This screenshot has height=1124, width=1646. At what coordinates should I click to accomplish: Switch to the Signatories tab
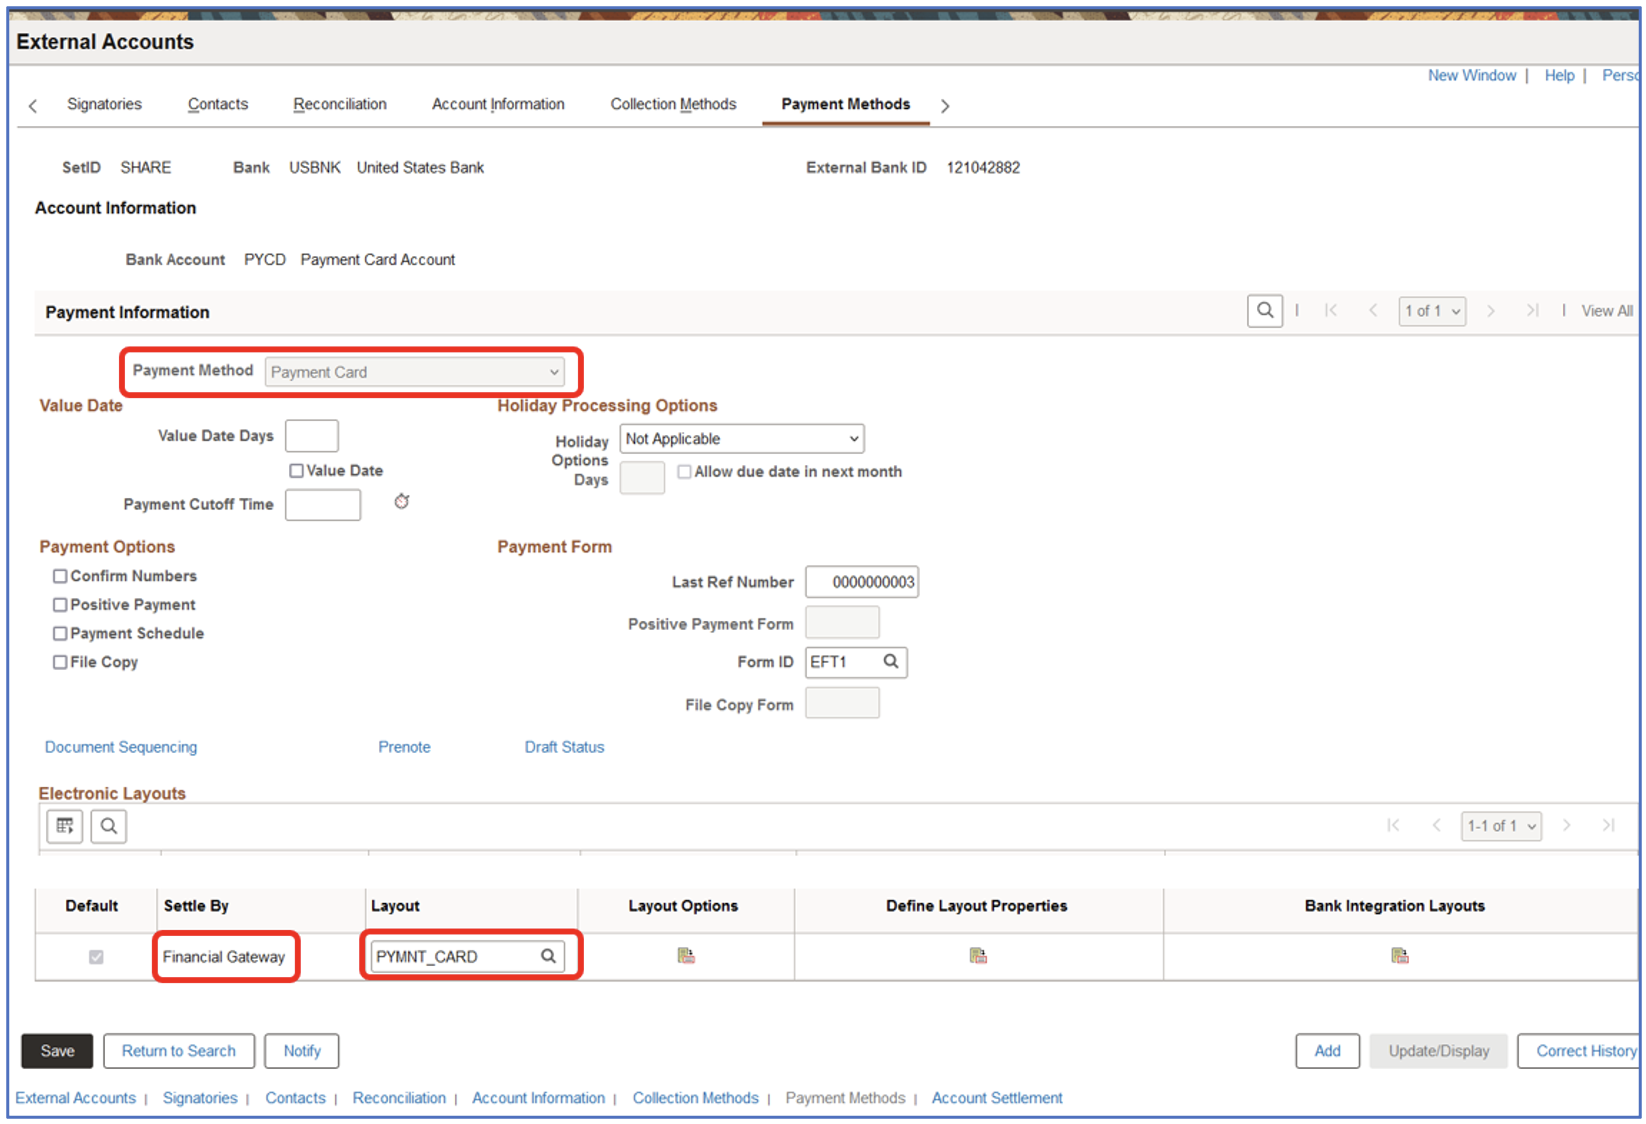click(105, 104)
